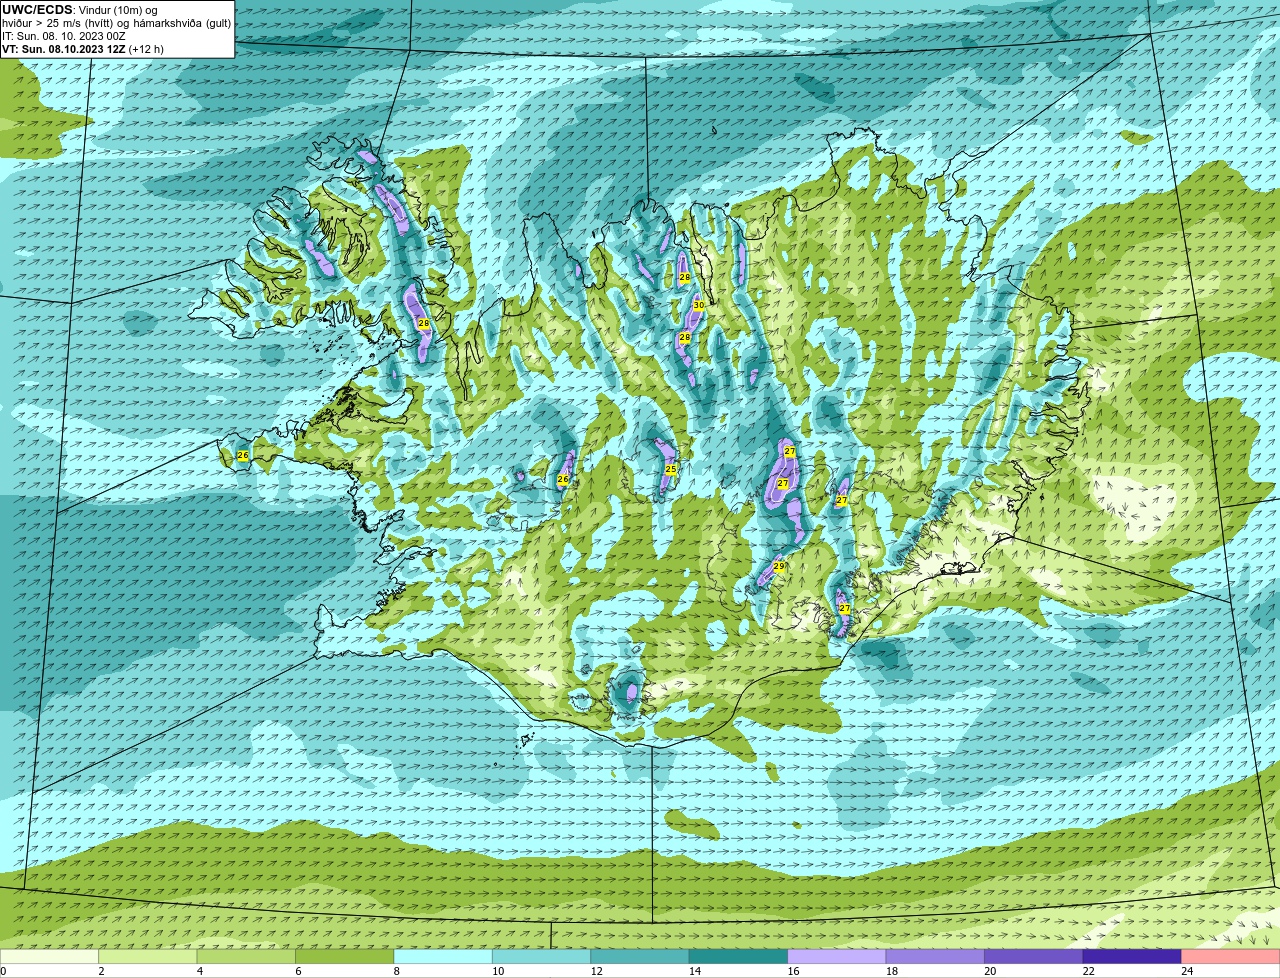Select the pink swatch above 24 m/s
The height and width of the screenshot is (978, 1280).
pyautogui.click(x=1231, y=957)
